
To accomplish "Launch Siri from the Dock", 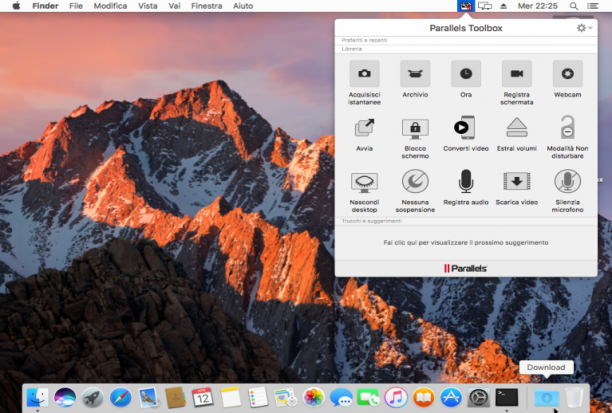I will (65, 398).
